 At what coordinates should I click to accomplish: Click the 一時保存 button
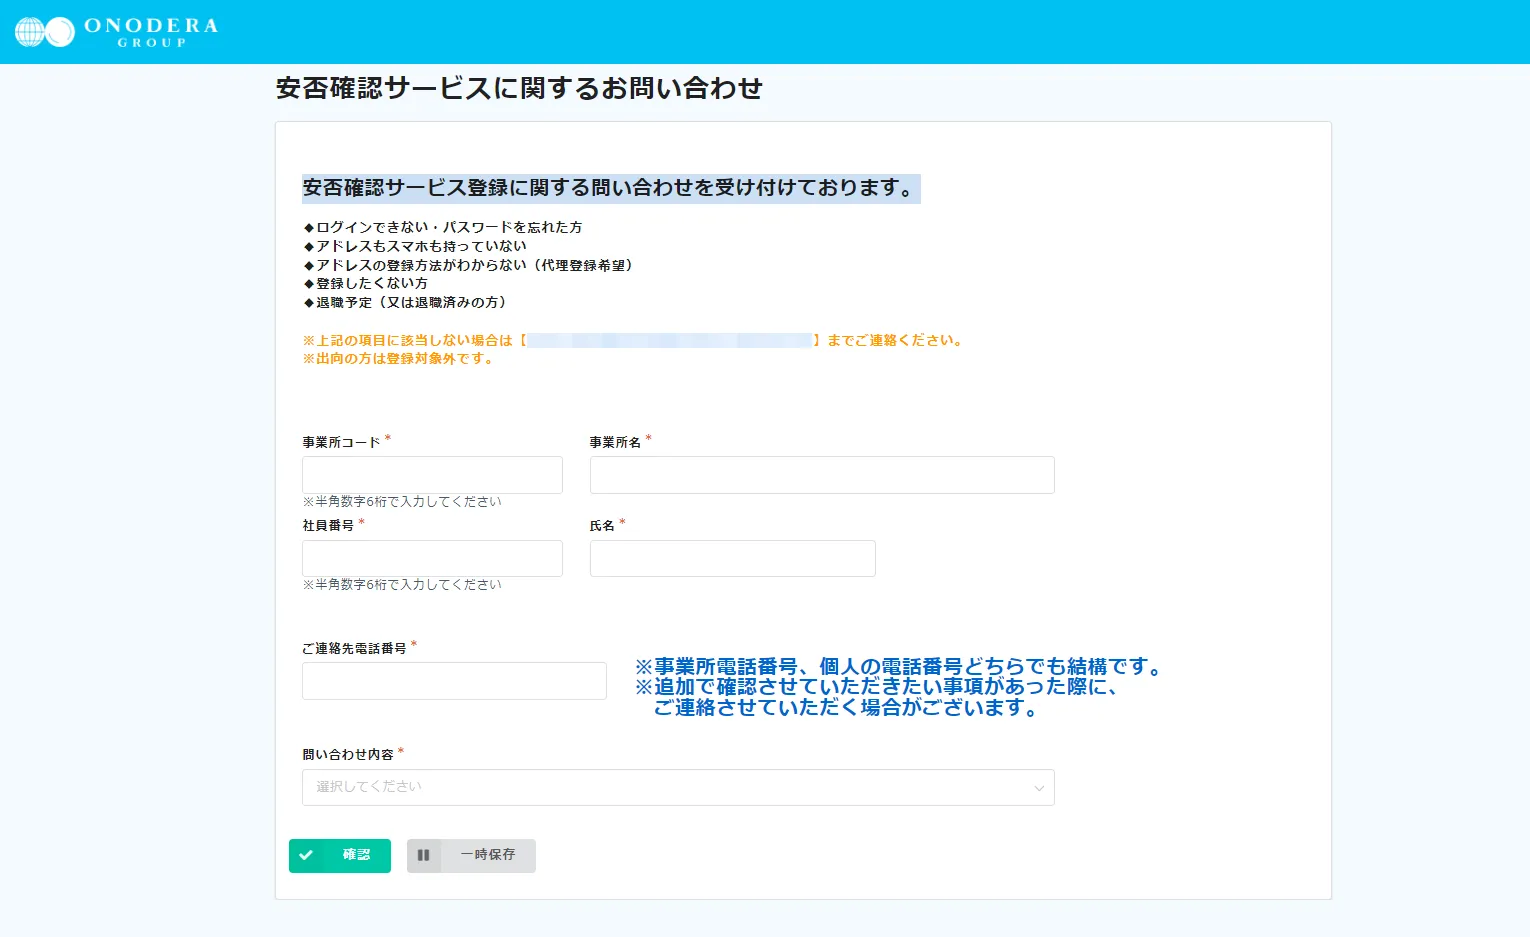click(471, 856)
